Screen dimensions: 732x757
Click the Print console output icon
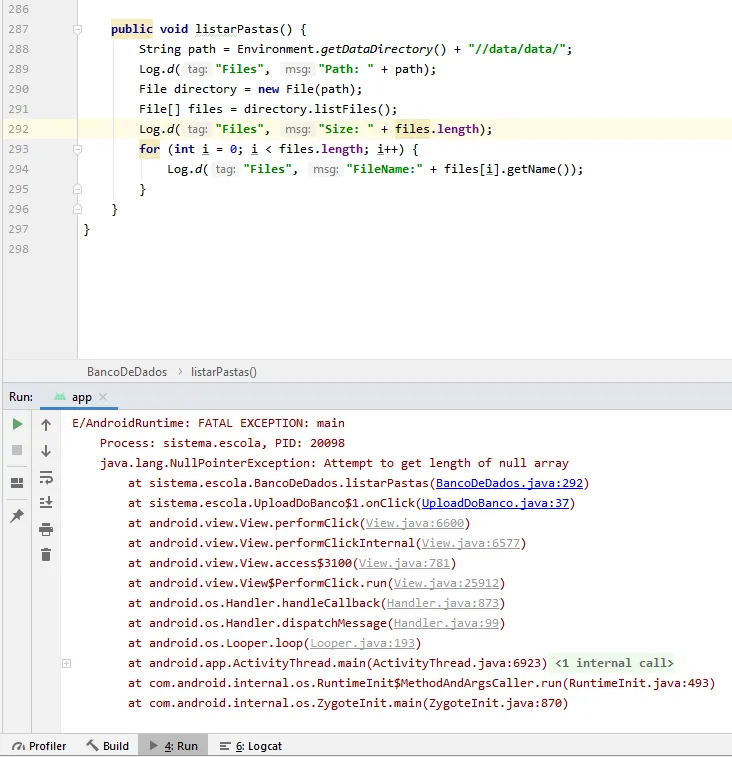(46, 529)
